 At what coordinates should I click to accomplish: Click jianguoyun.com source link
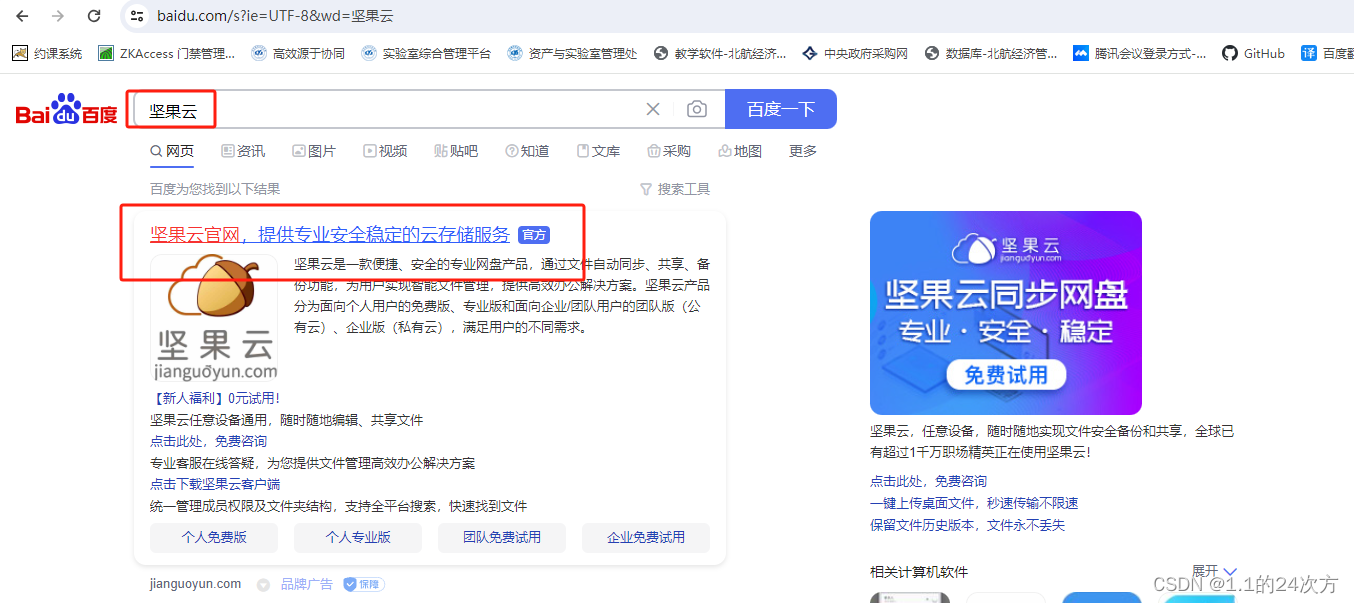(x=195, y=584)
